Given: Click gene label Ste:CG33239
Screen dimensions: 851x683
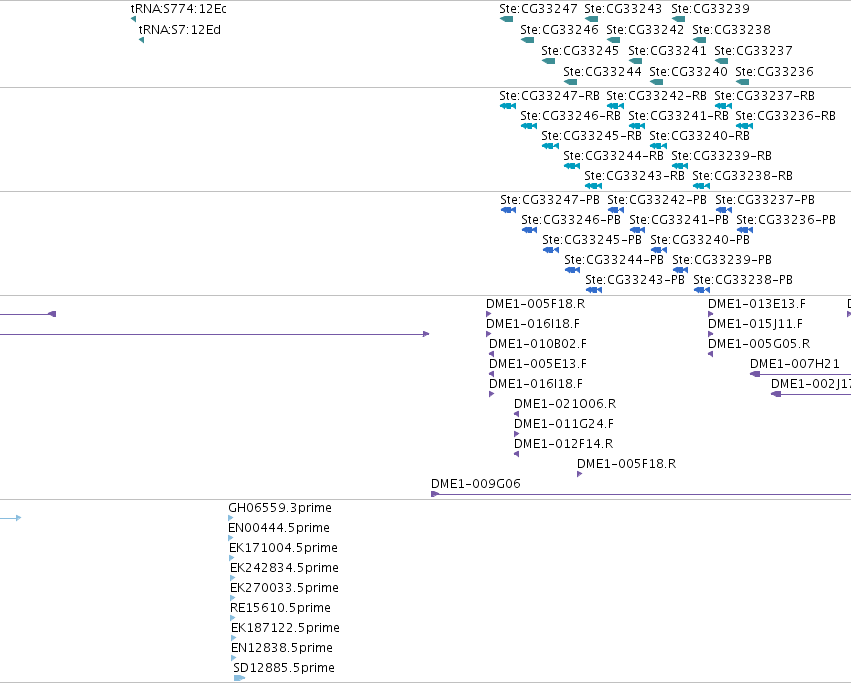Looking at the screenshot, I should (710, 9).
